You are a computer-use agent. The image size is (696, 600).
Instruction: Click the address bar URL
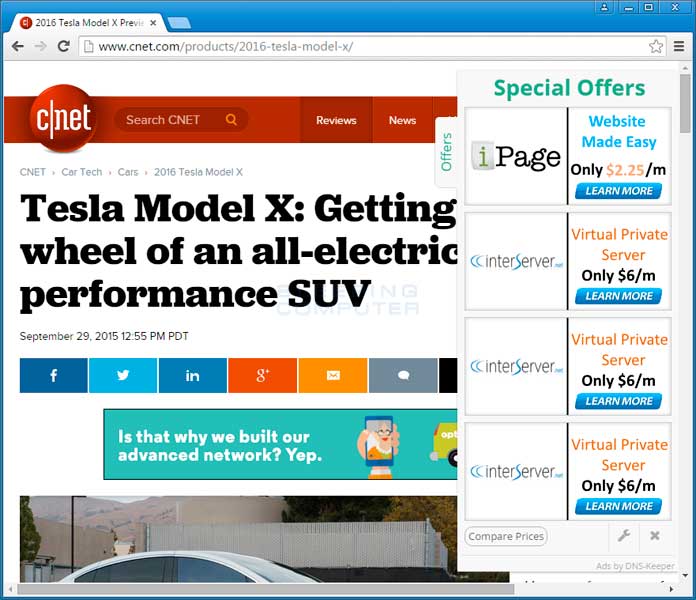tap(225, 46)
